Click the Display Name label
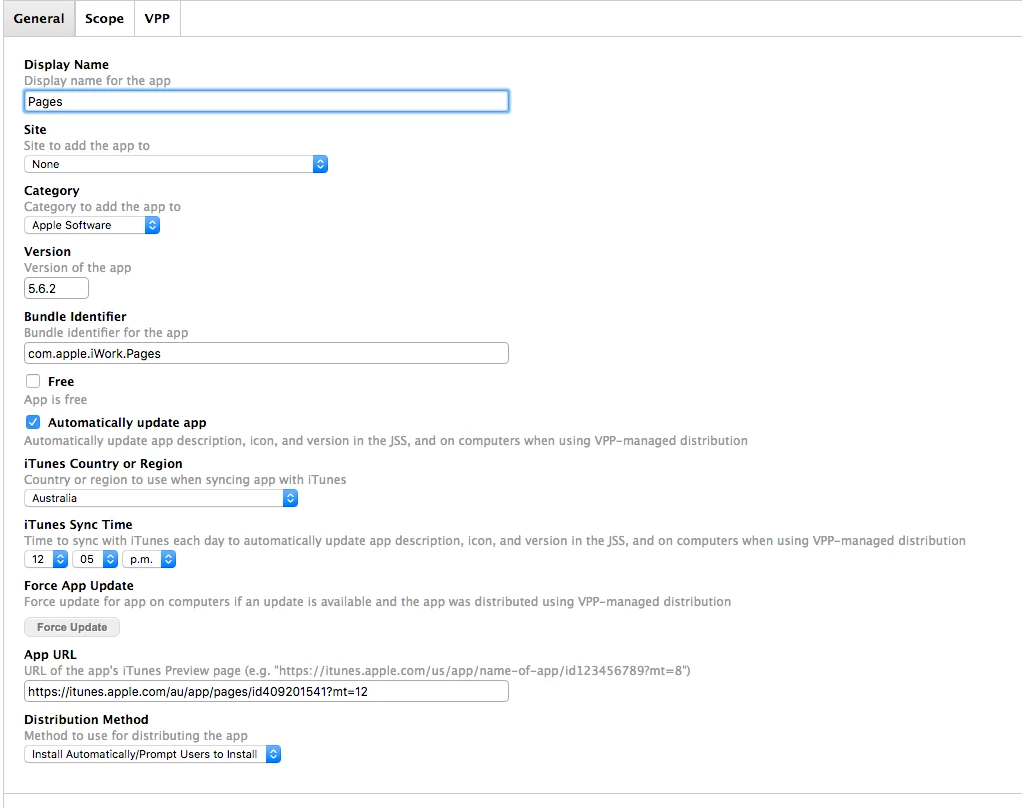The image size is (1022, 808). [66, 65]
